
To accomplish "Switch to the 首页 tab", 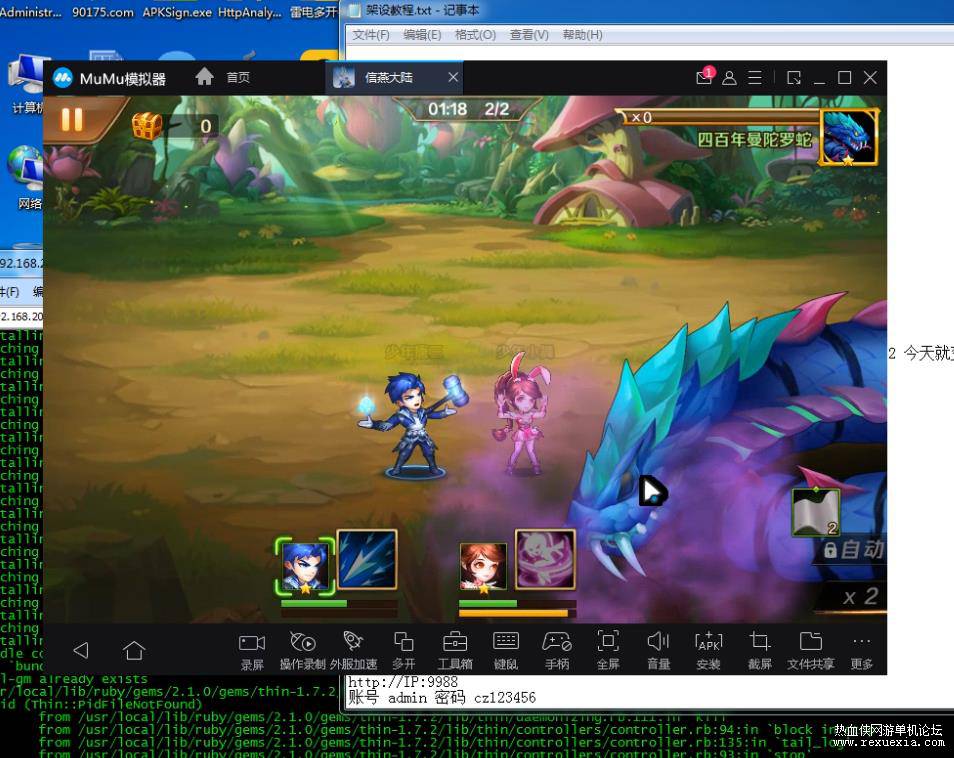I will [x=238, y=78].
